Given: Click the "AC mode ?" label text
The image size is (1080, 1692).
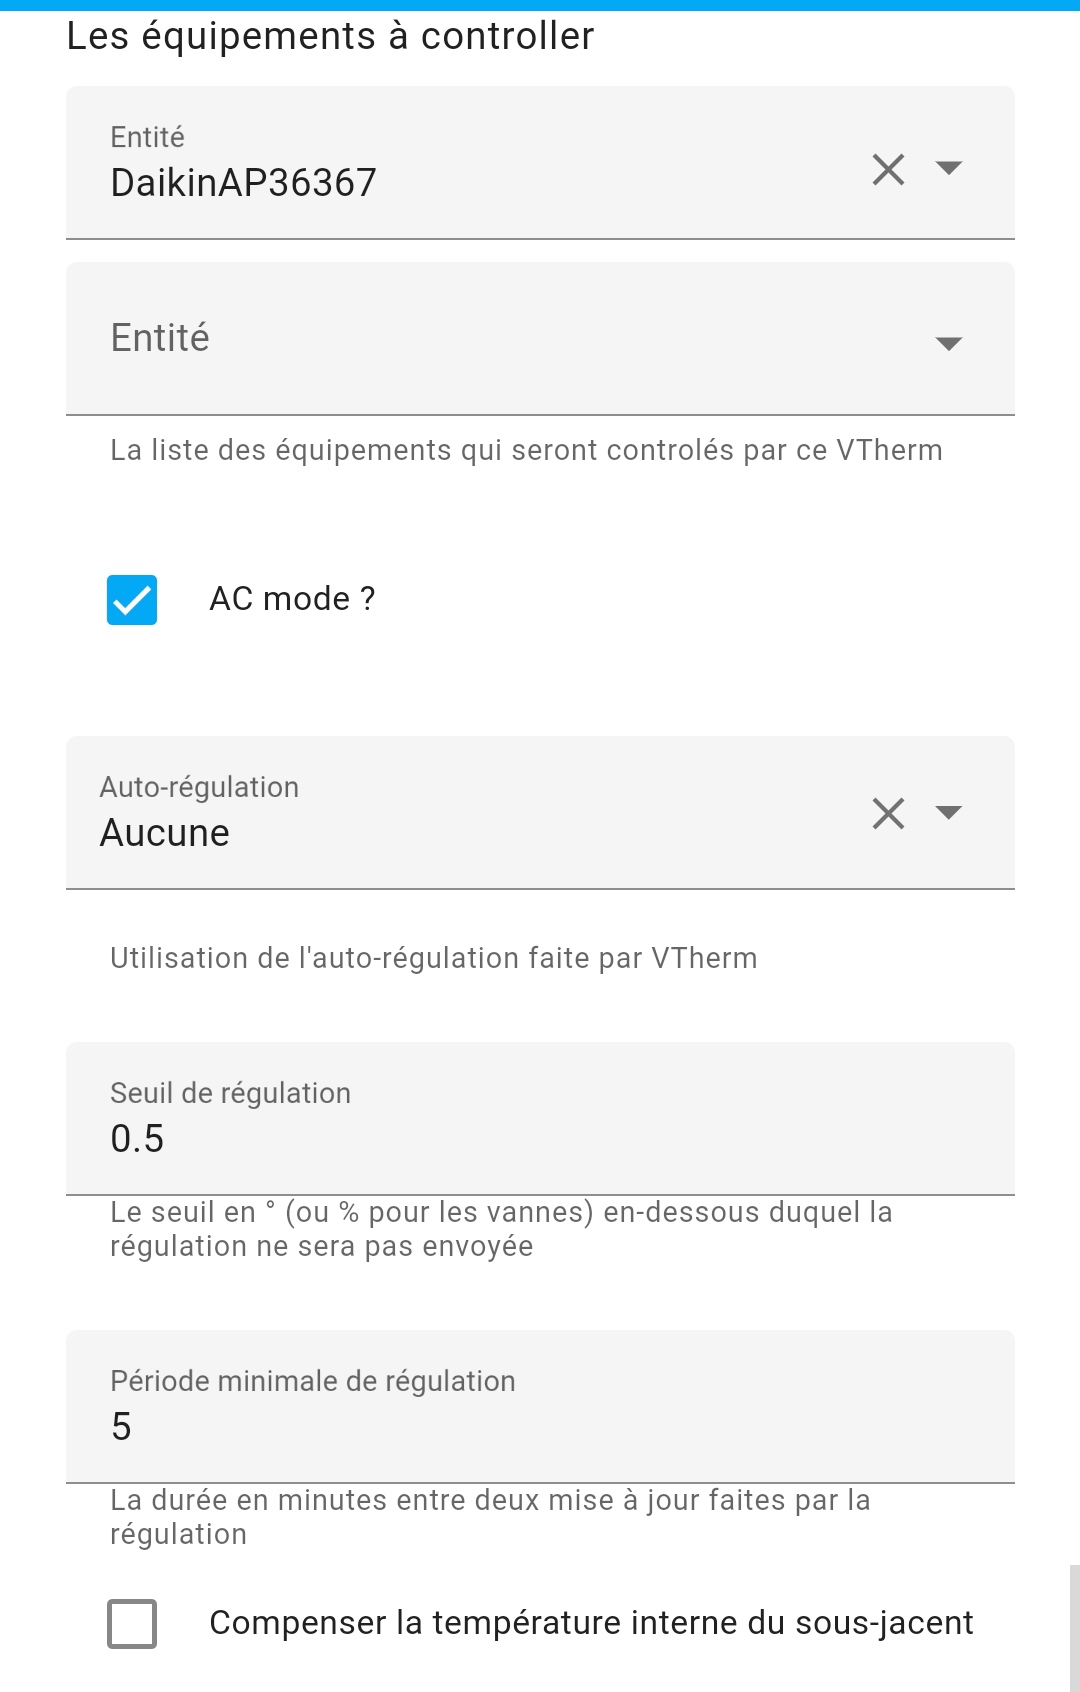Looking at the screenshot, I should pyautogui.click(x=292, y=599).
